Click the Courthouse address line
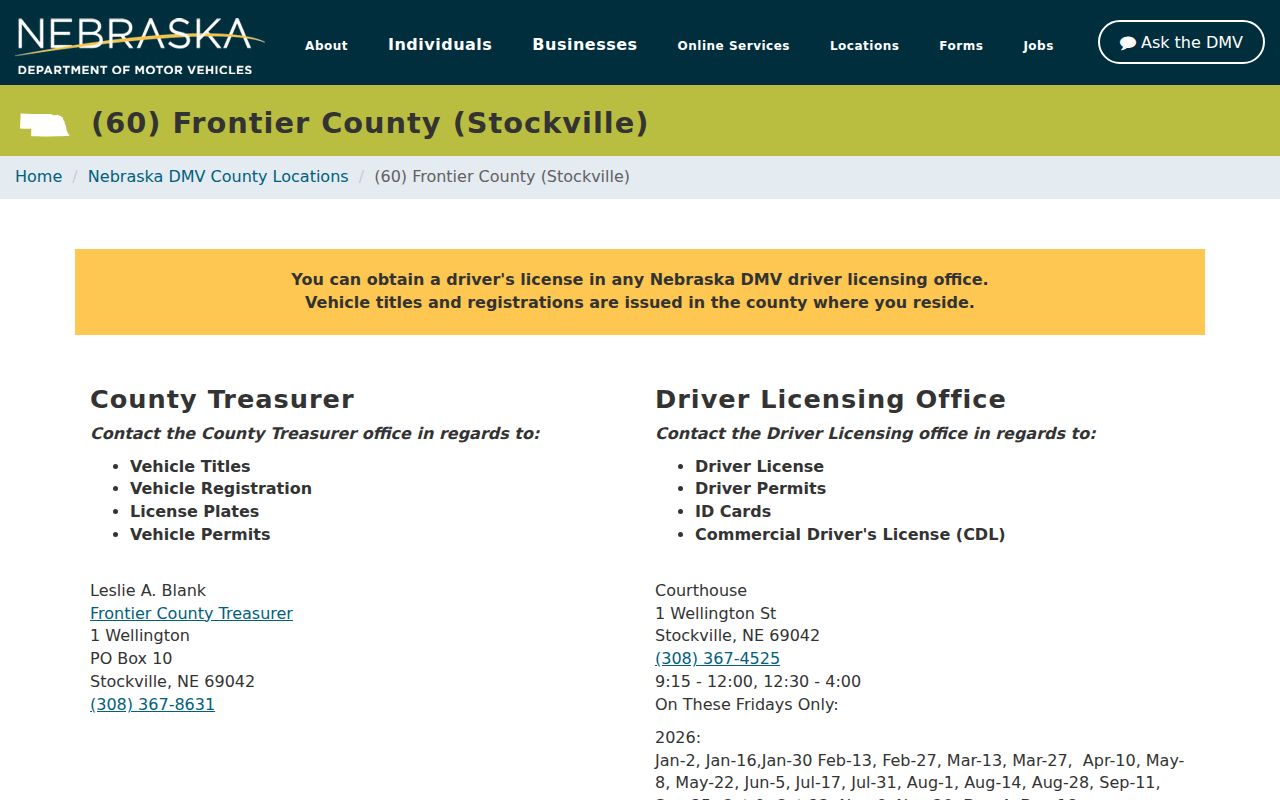 701,590
